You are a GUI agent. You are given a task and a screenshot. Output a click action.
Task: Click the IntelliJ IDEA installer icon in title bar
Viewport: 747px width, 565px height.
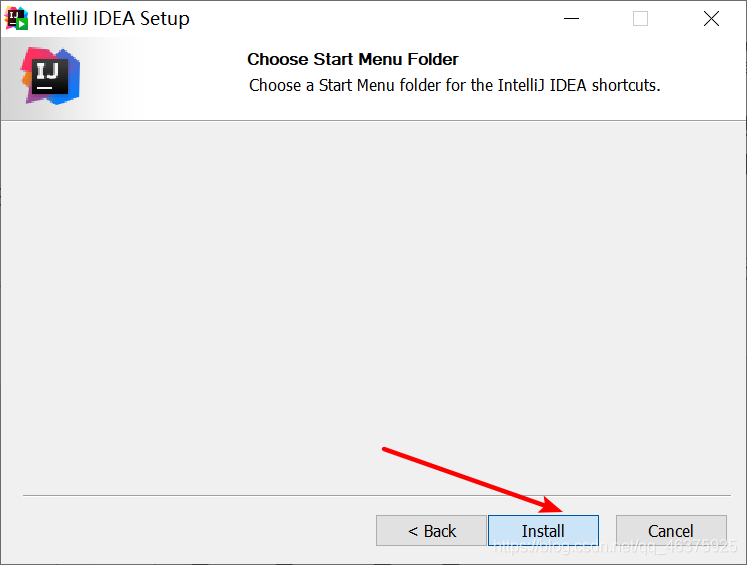(16, 18)
